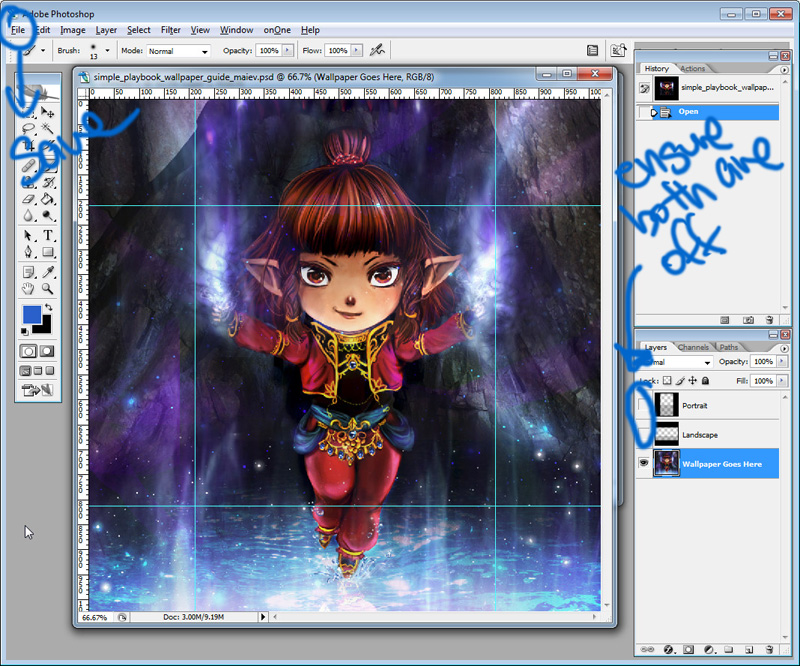
Task: Create new snapshot in History panel
Action: (x=748, y=320)
